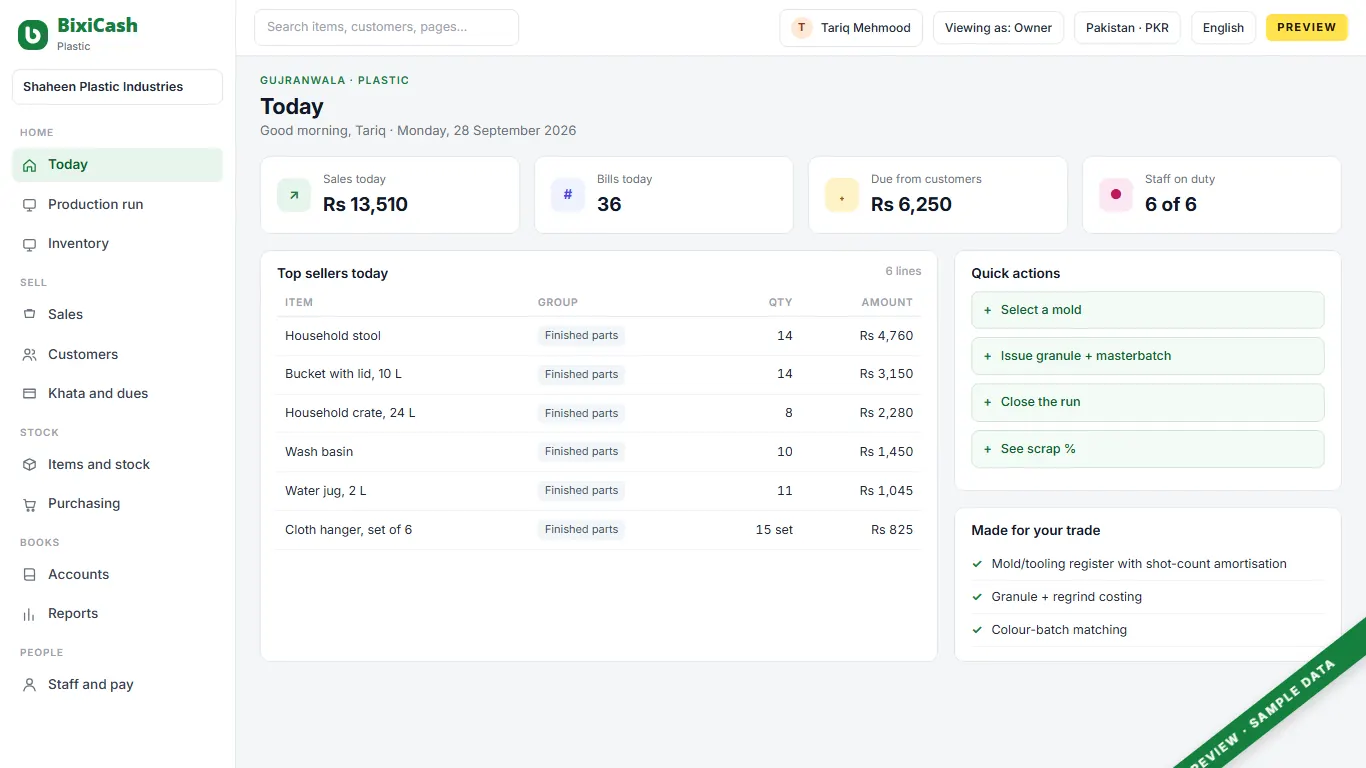Click the Household crate, 24 L item
This screenshot has width=1366, height=768.
click(350, 413)
